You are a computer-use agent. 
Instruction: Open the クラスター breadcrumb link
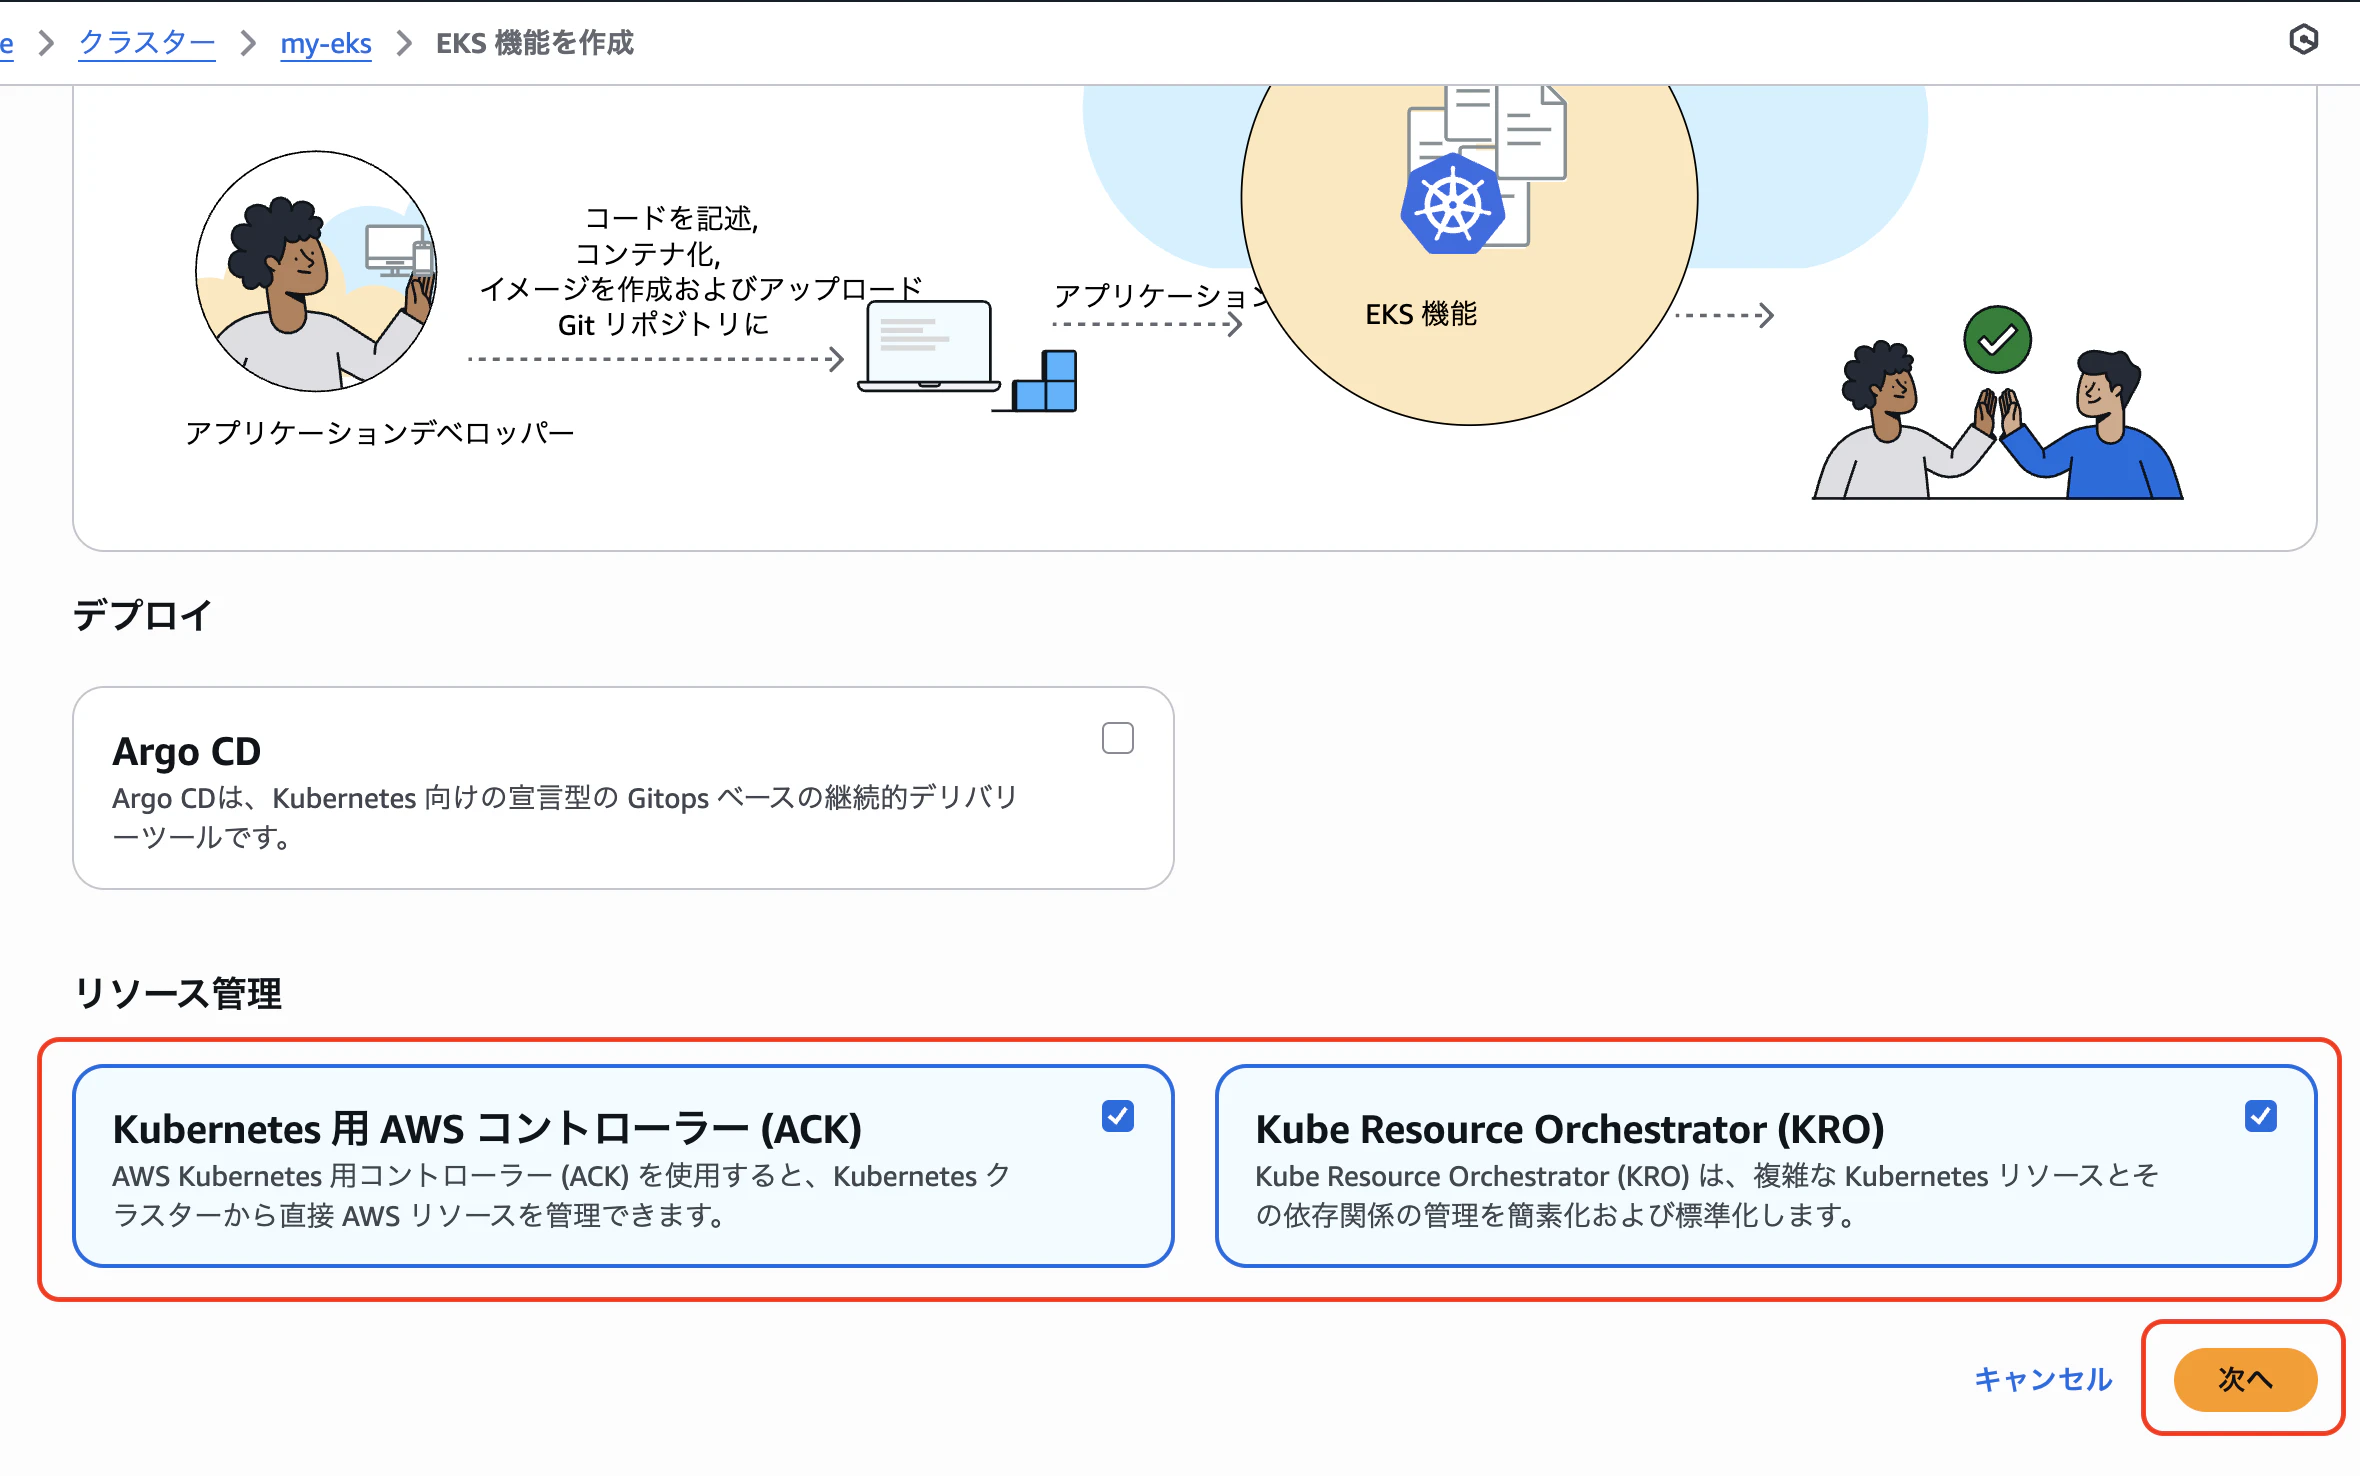tap(146, 43)
